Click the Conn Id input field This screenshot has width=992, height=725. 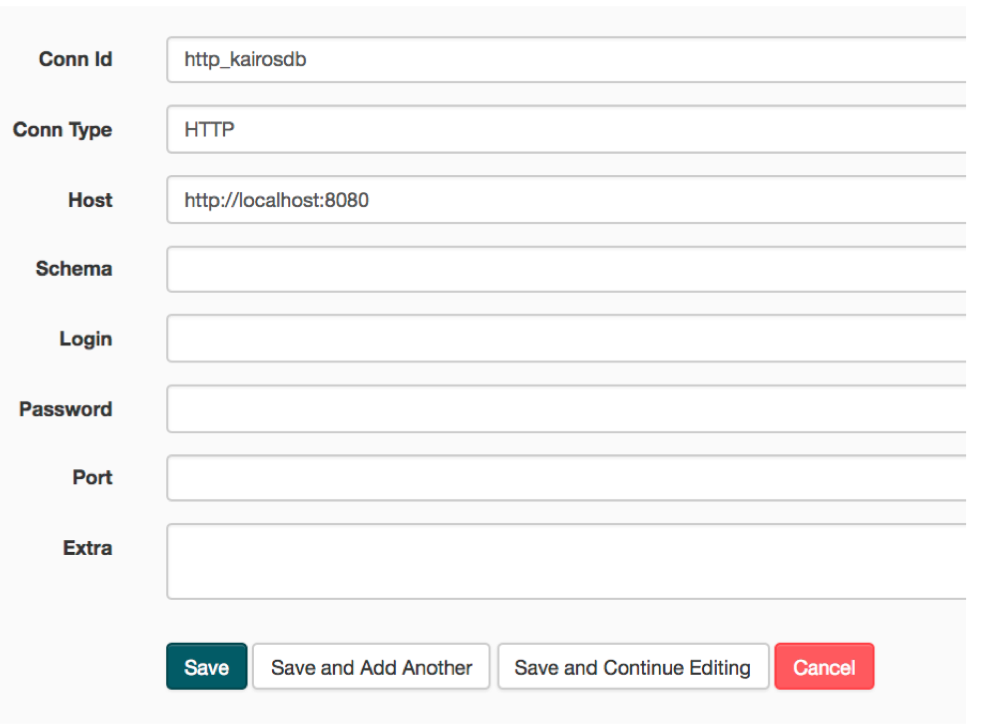click(x=565, y=60)
